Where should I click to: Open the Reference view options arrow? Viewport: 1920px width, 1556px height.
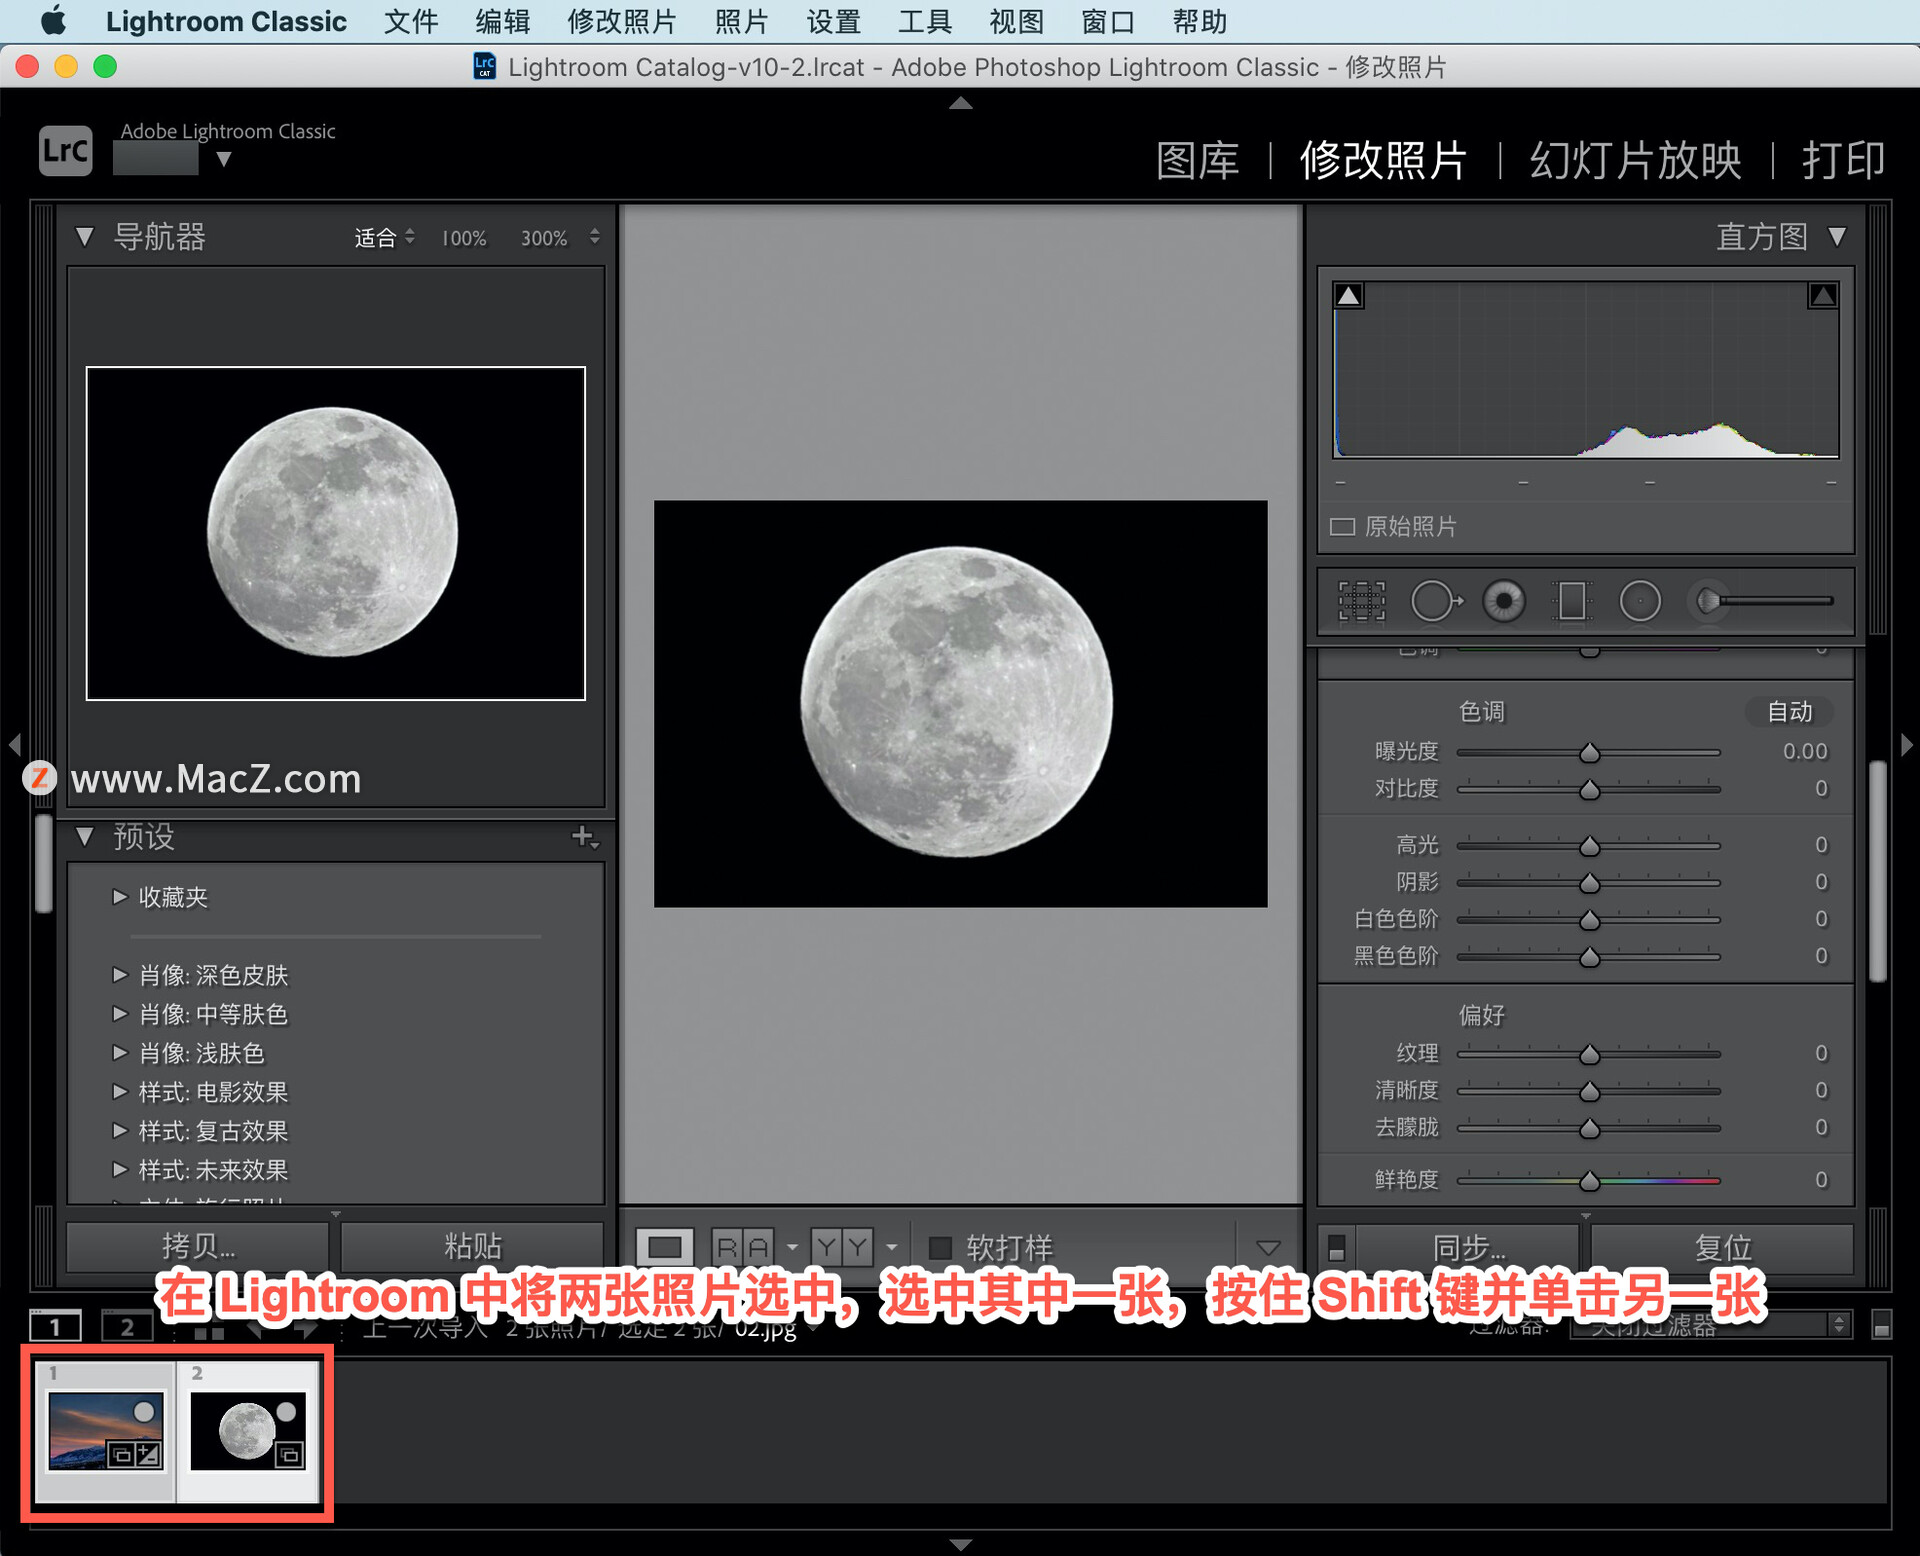(793, 1248)
